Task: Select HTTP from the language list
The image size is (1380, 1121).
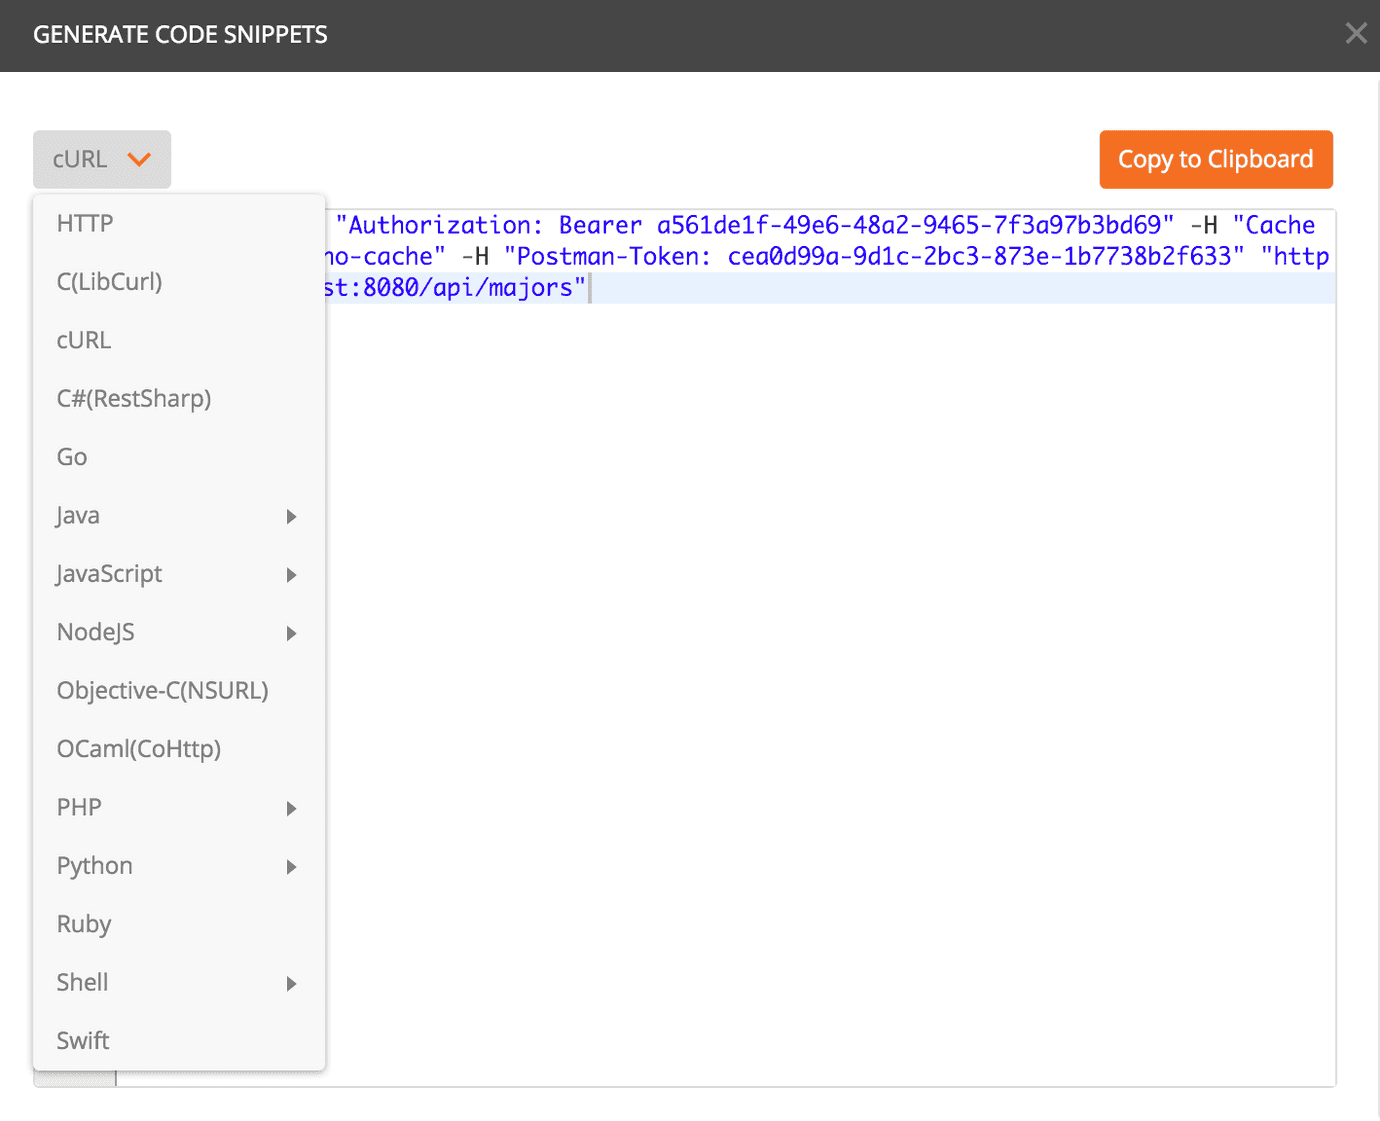Action: 85,223
